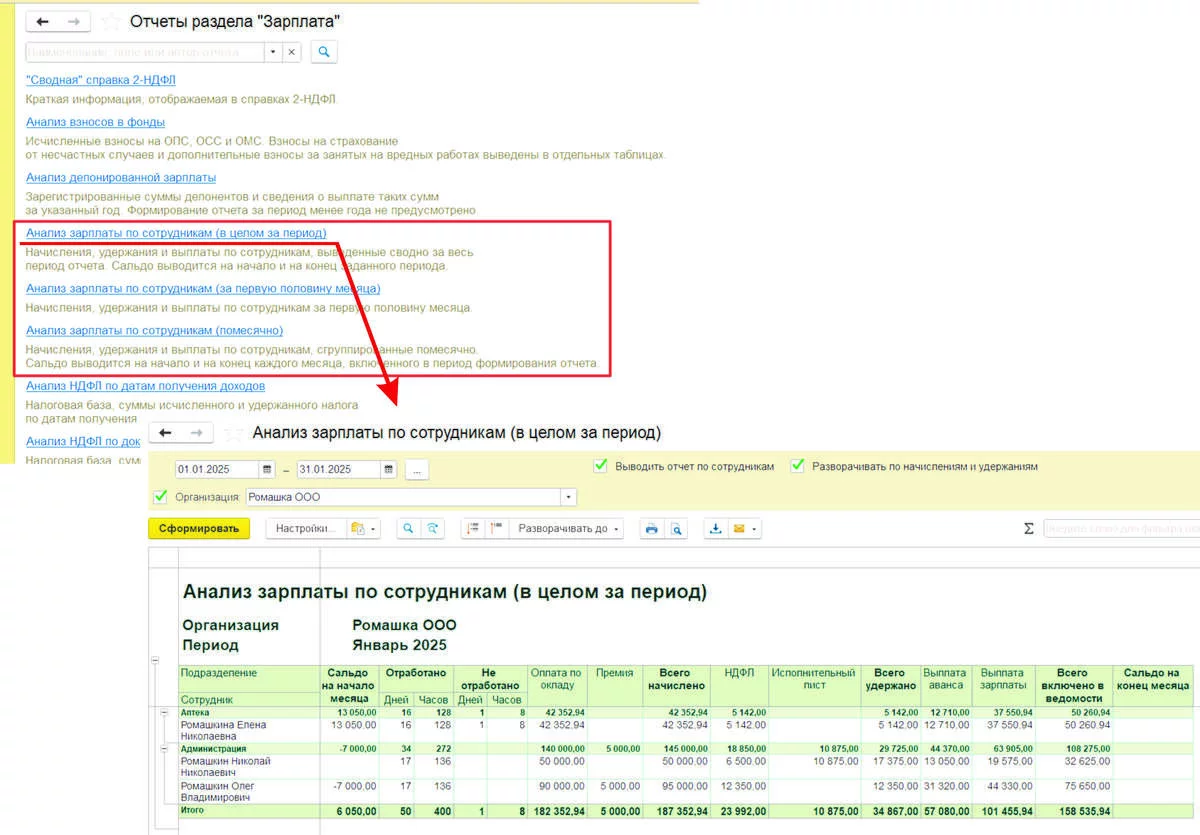Open 'Анализ взносов в фонды' report link
Image resolution: width=1200 pixels, height=835 pixels.
coord(95,122)
